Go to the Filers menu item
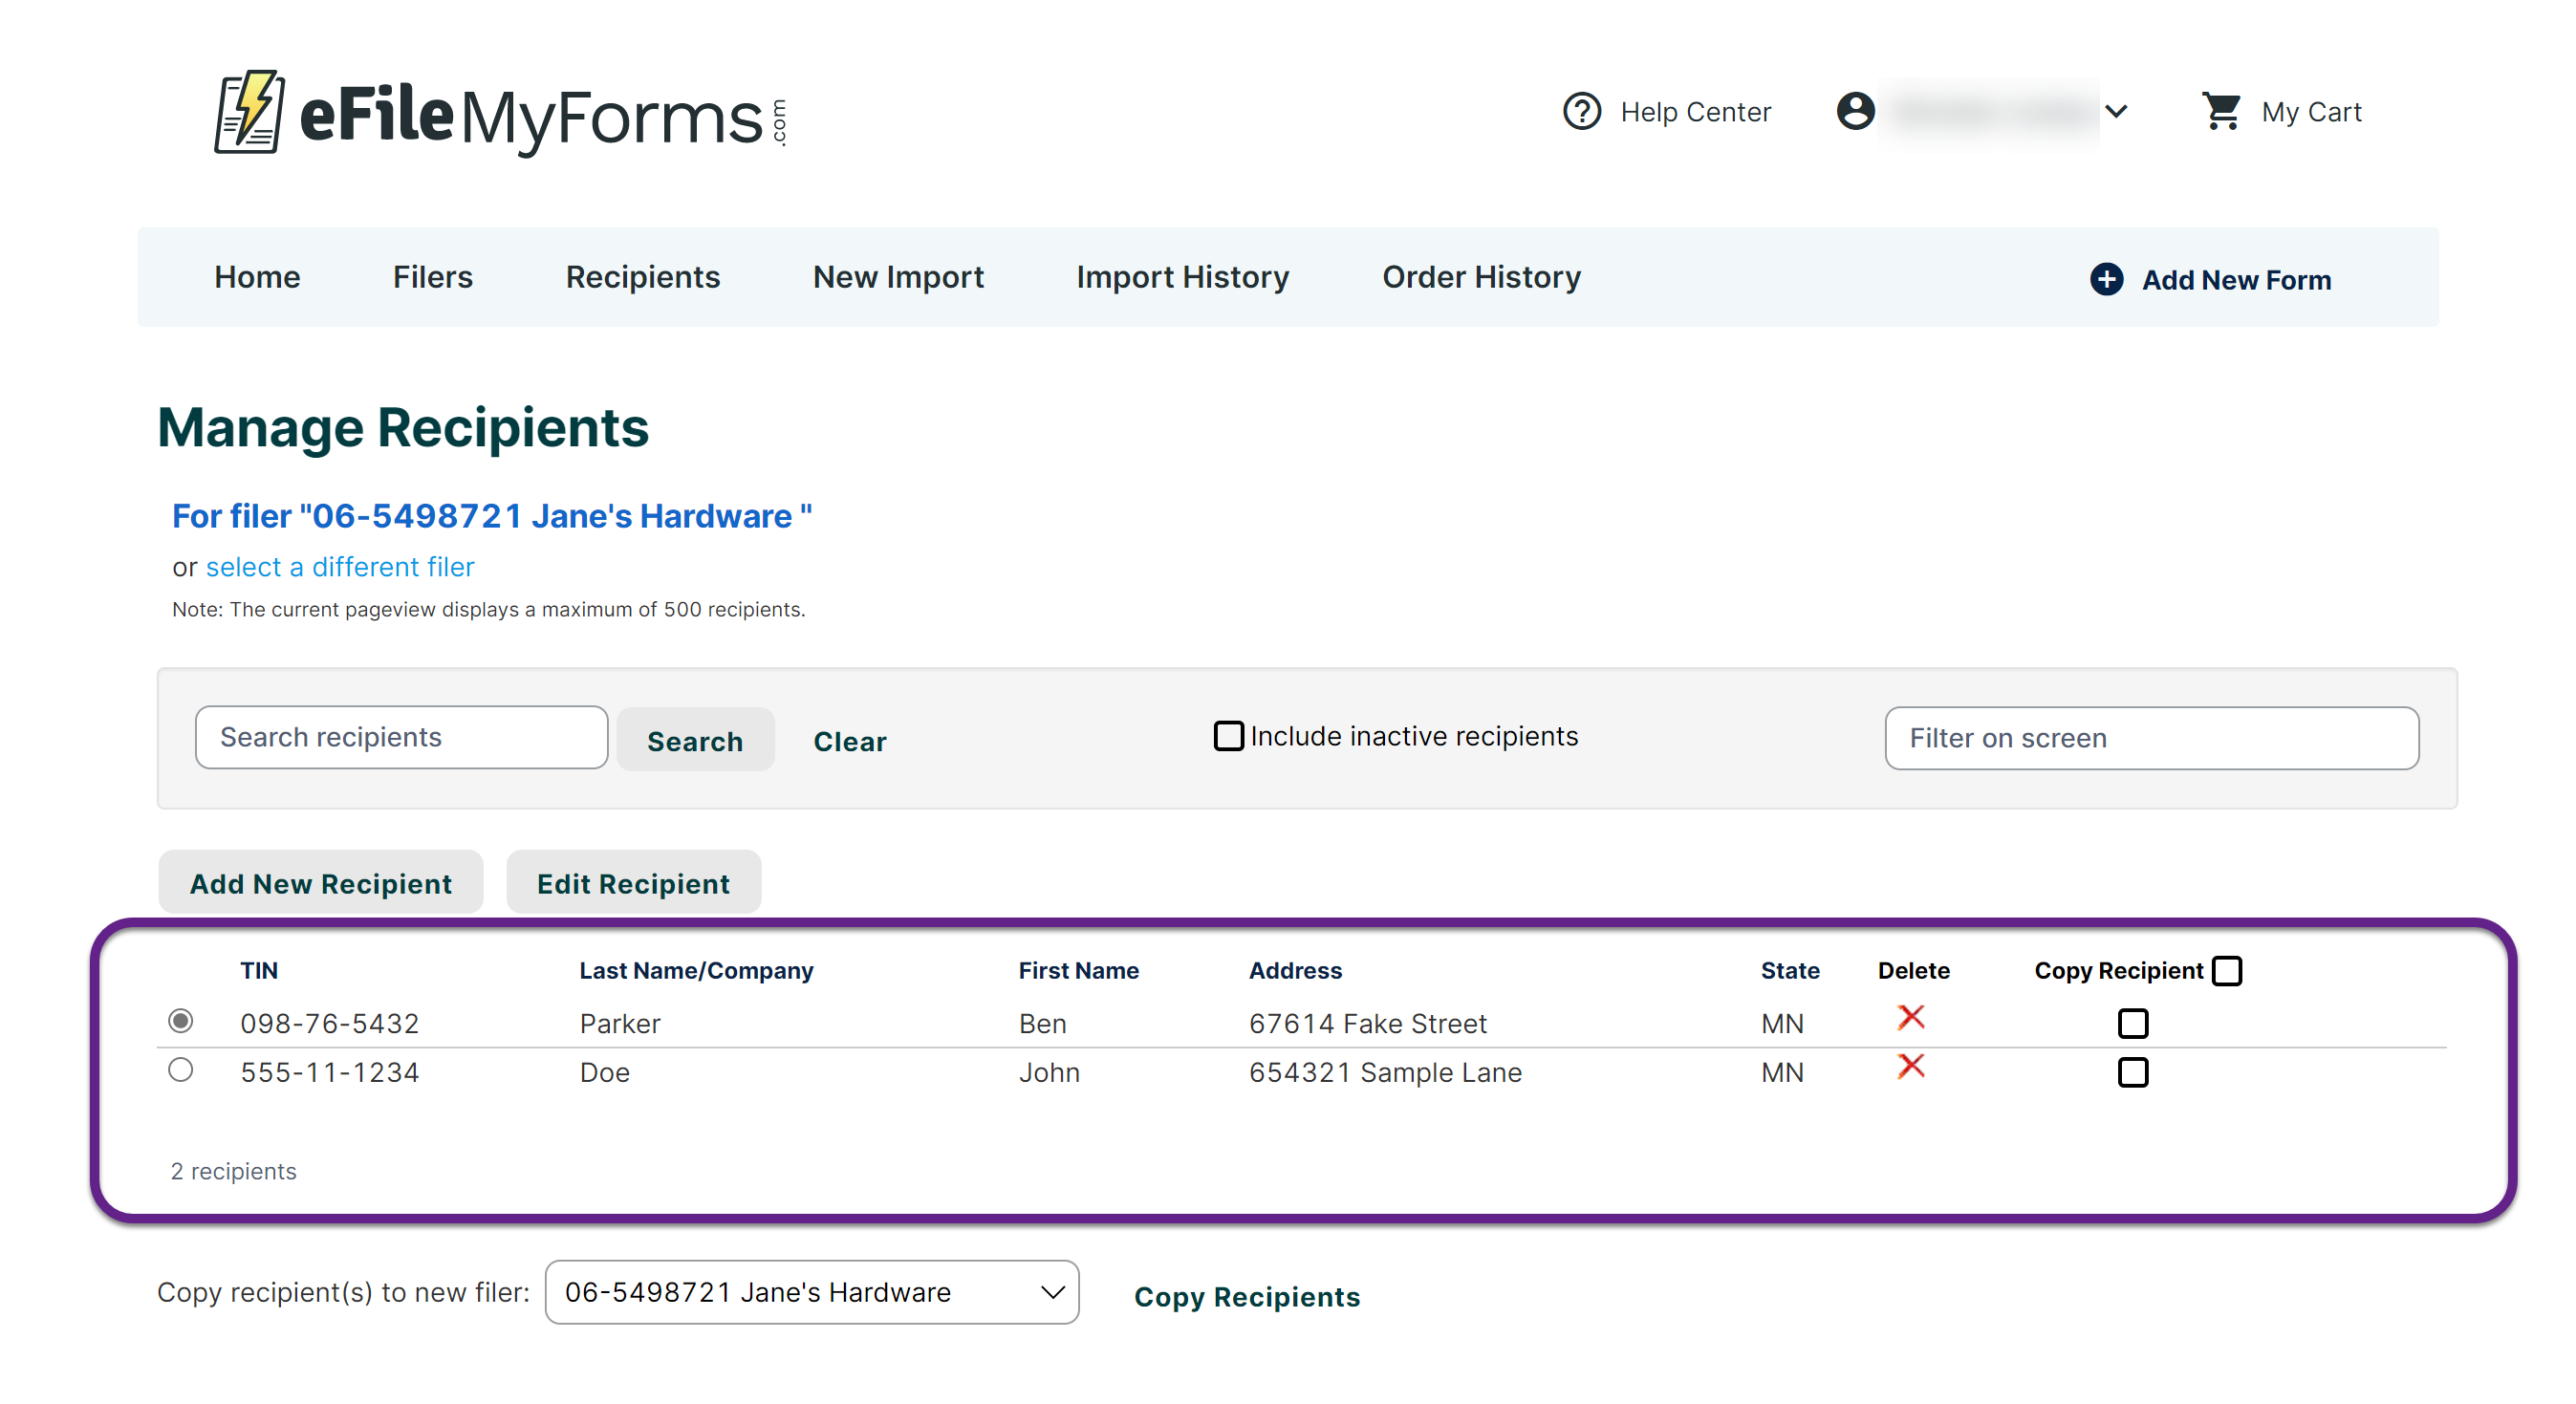2576x1404 pixels. coord(432,277)
